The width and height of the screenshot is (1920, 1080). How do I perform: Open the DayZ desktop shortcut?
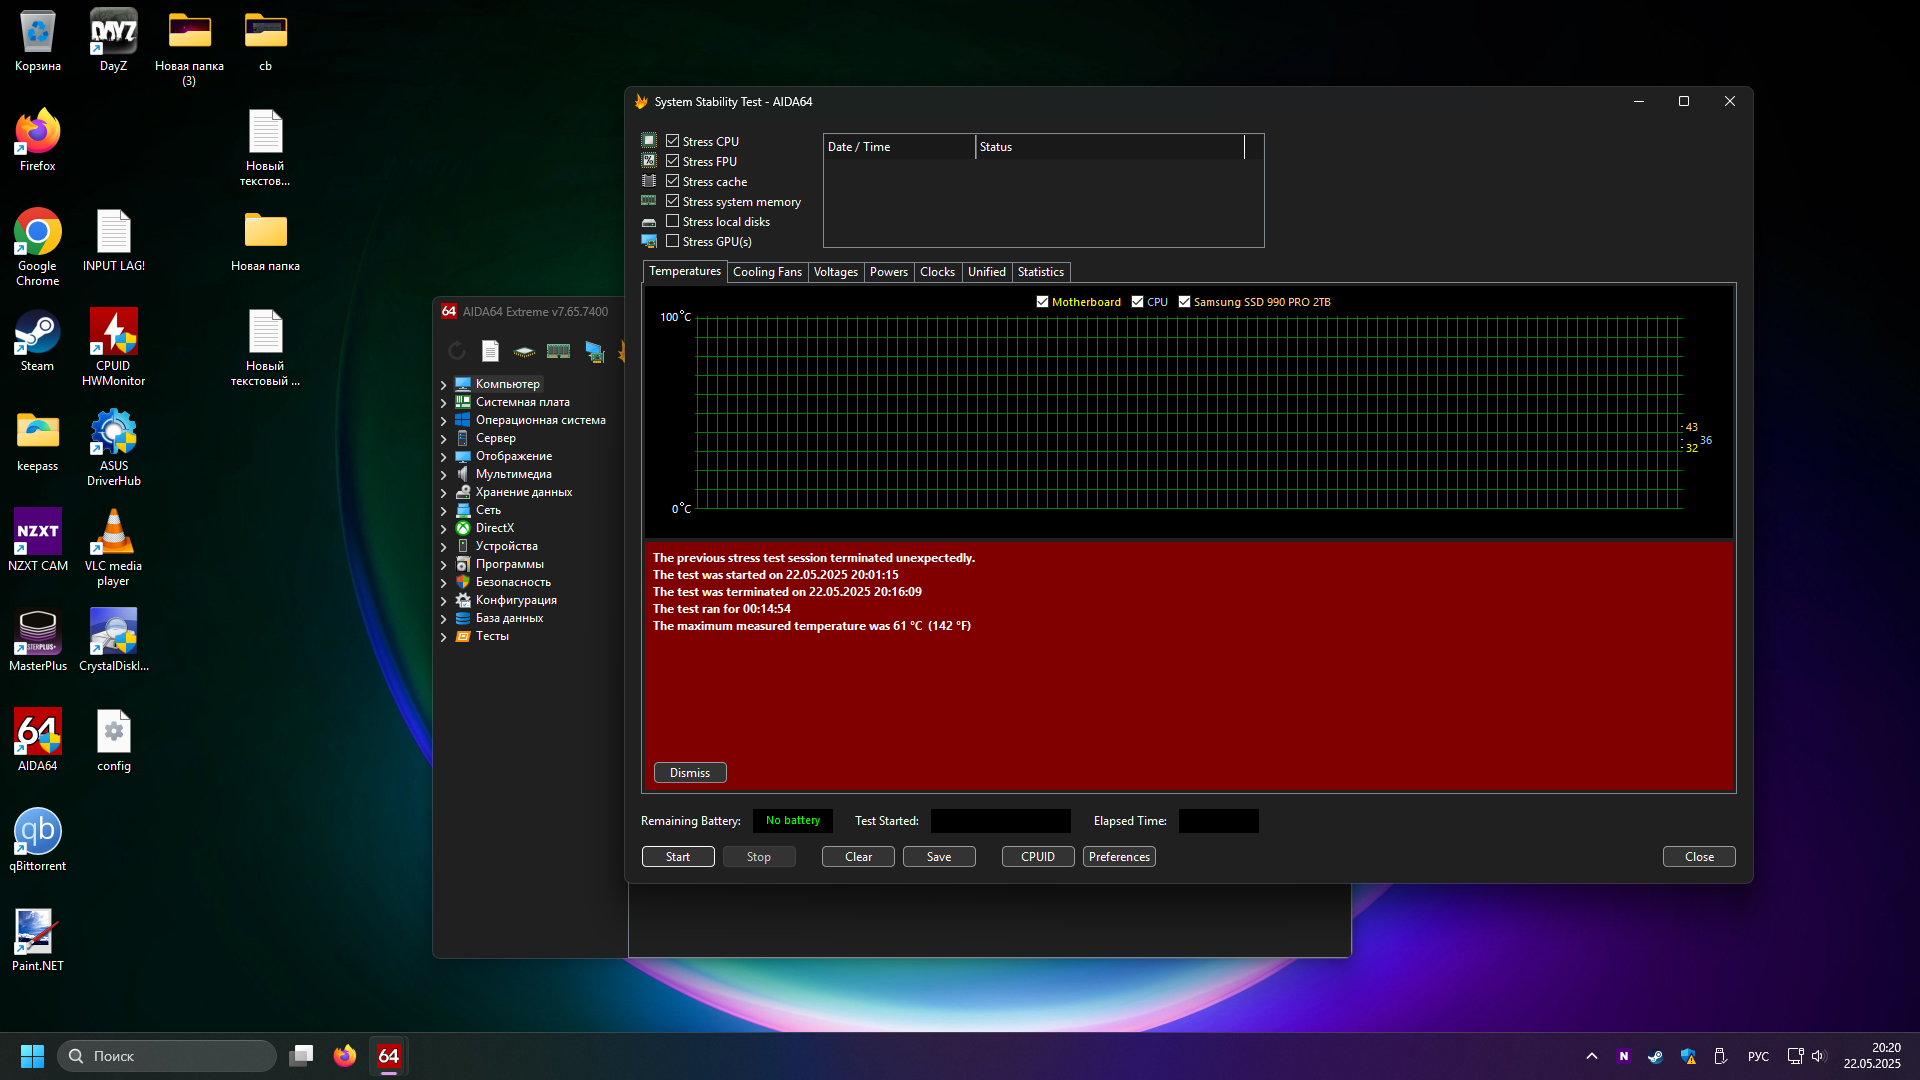pyautogui.click(x=113, y=41)
